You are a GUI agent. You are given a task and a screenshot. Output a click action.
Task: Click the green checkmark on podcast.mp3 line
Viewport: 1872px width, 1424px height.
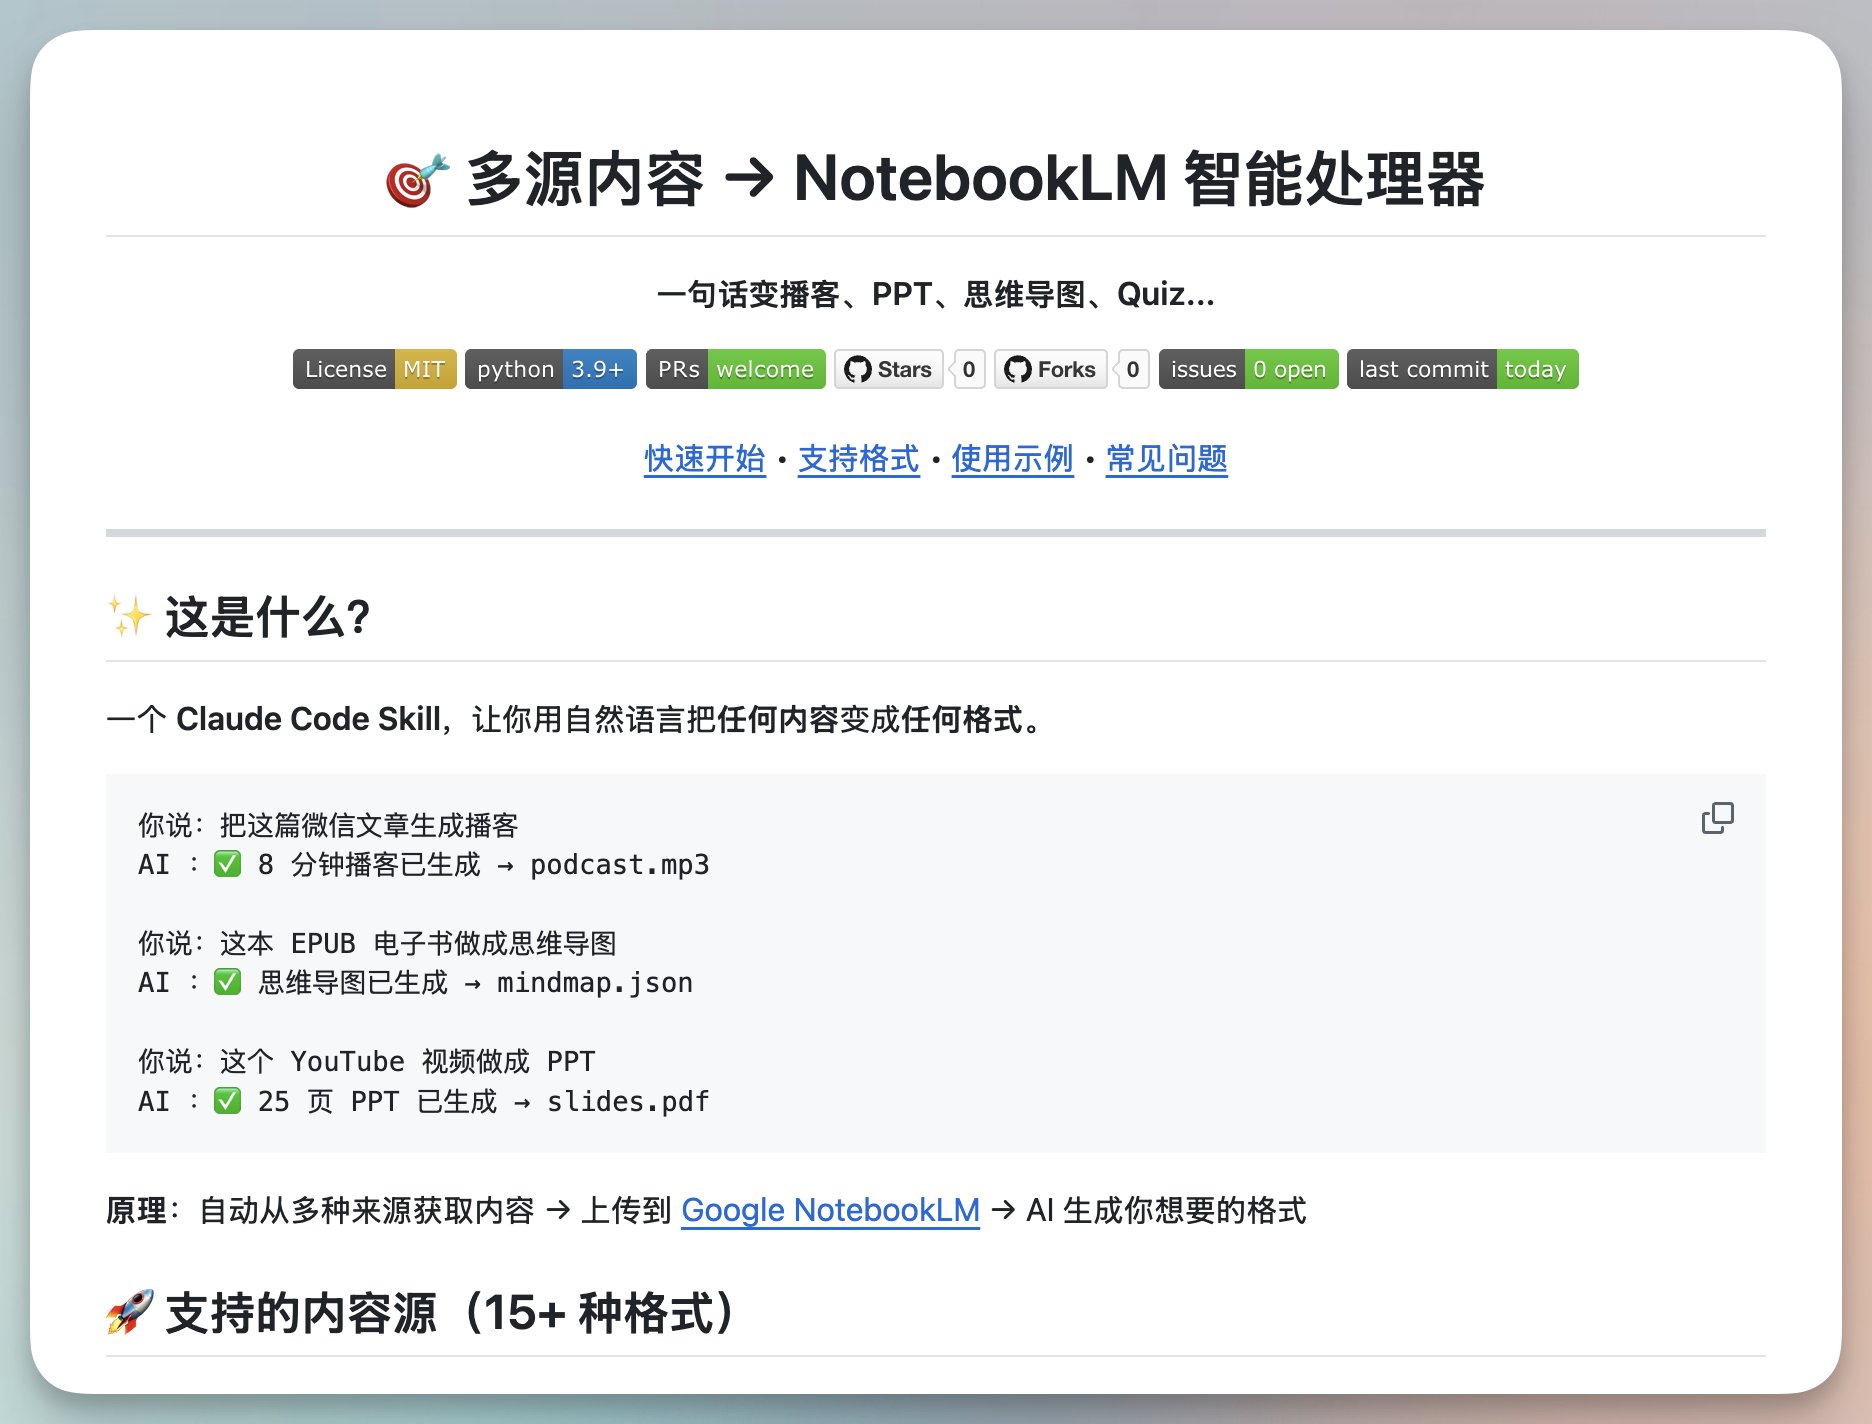(x=227, y=864)
